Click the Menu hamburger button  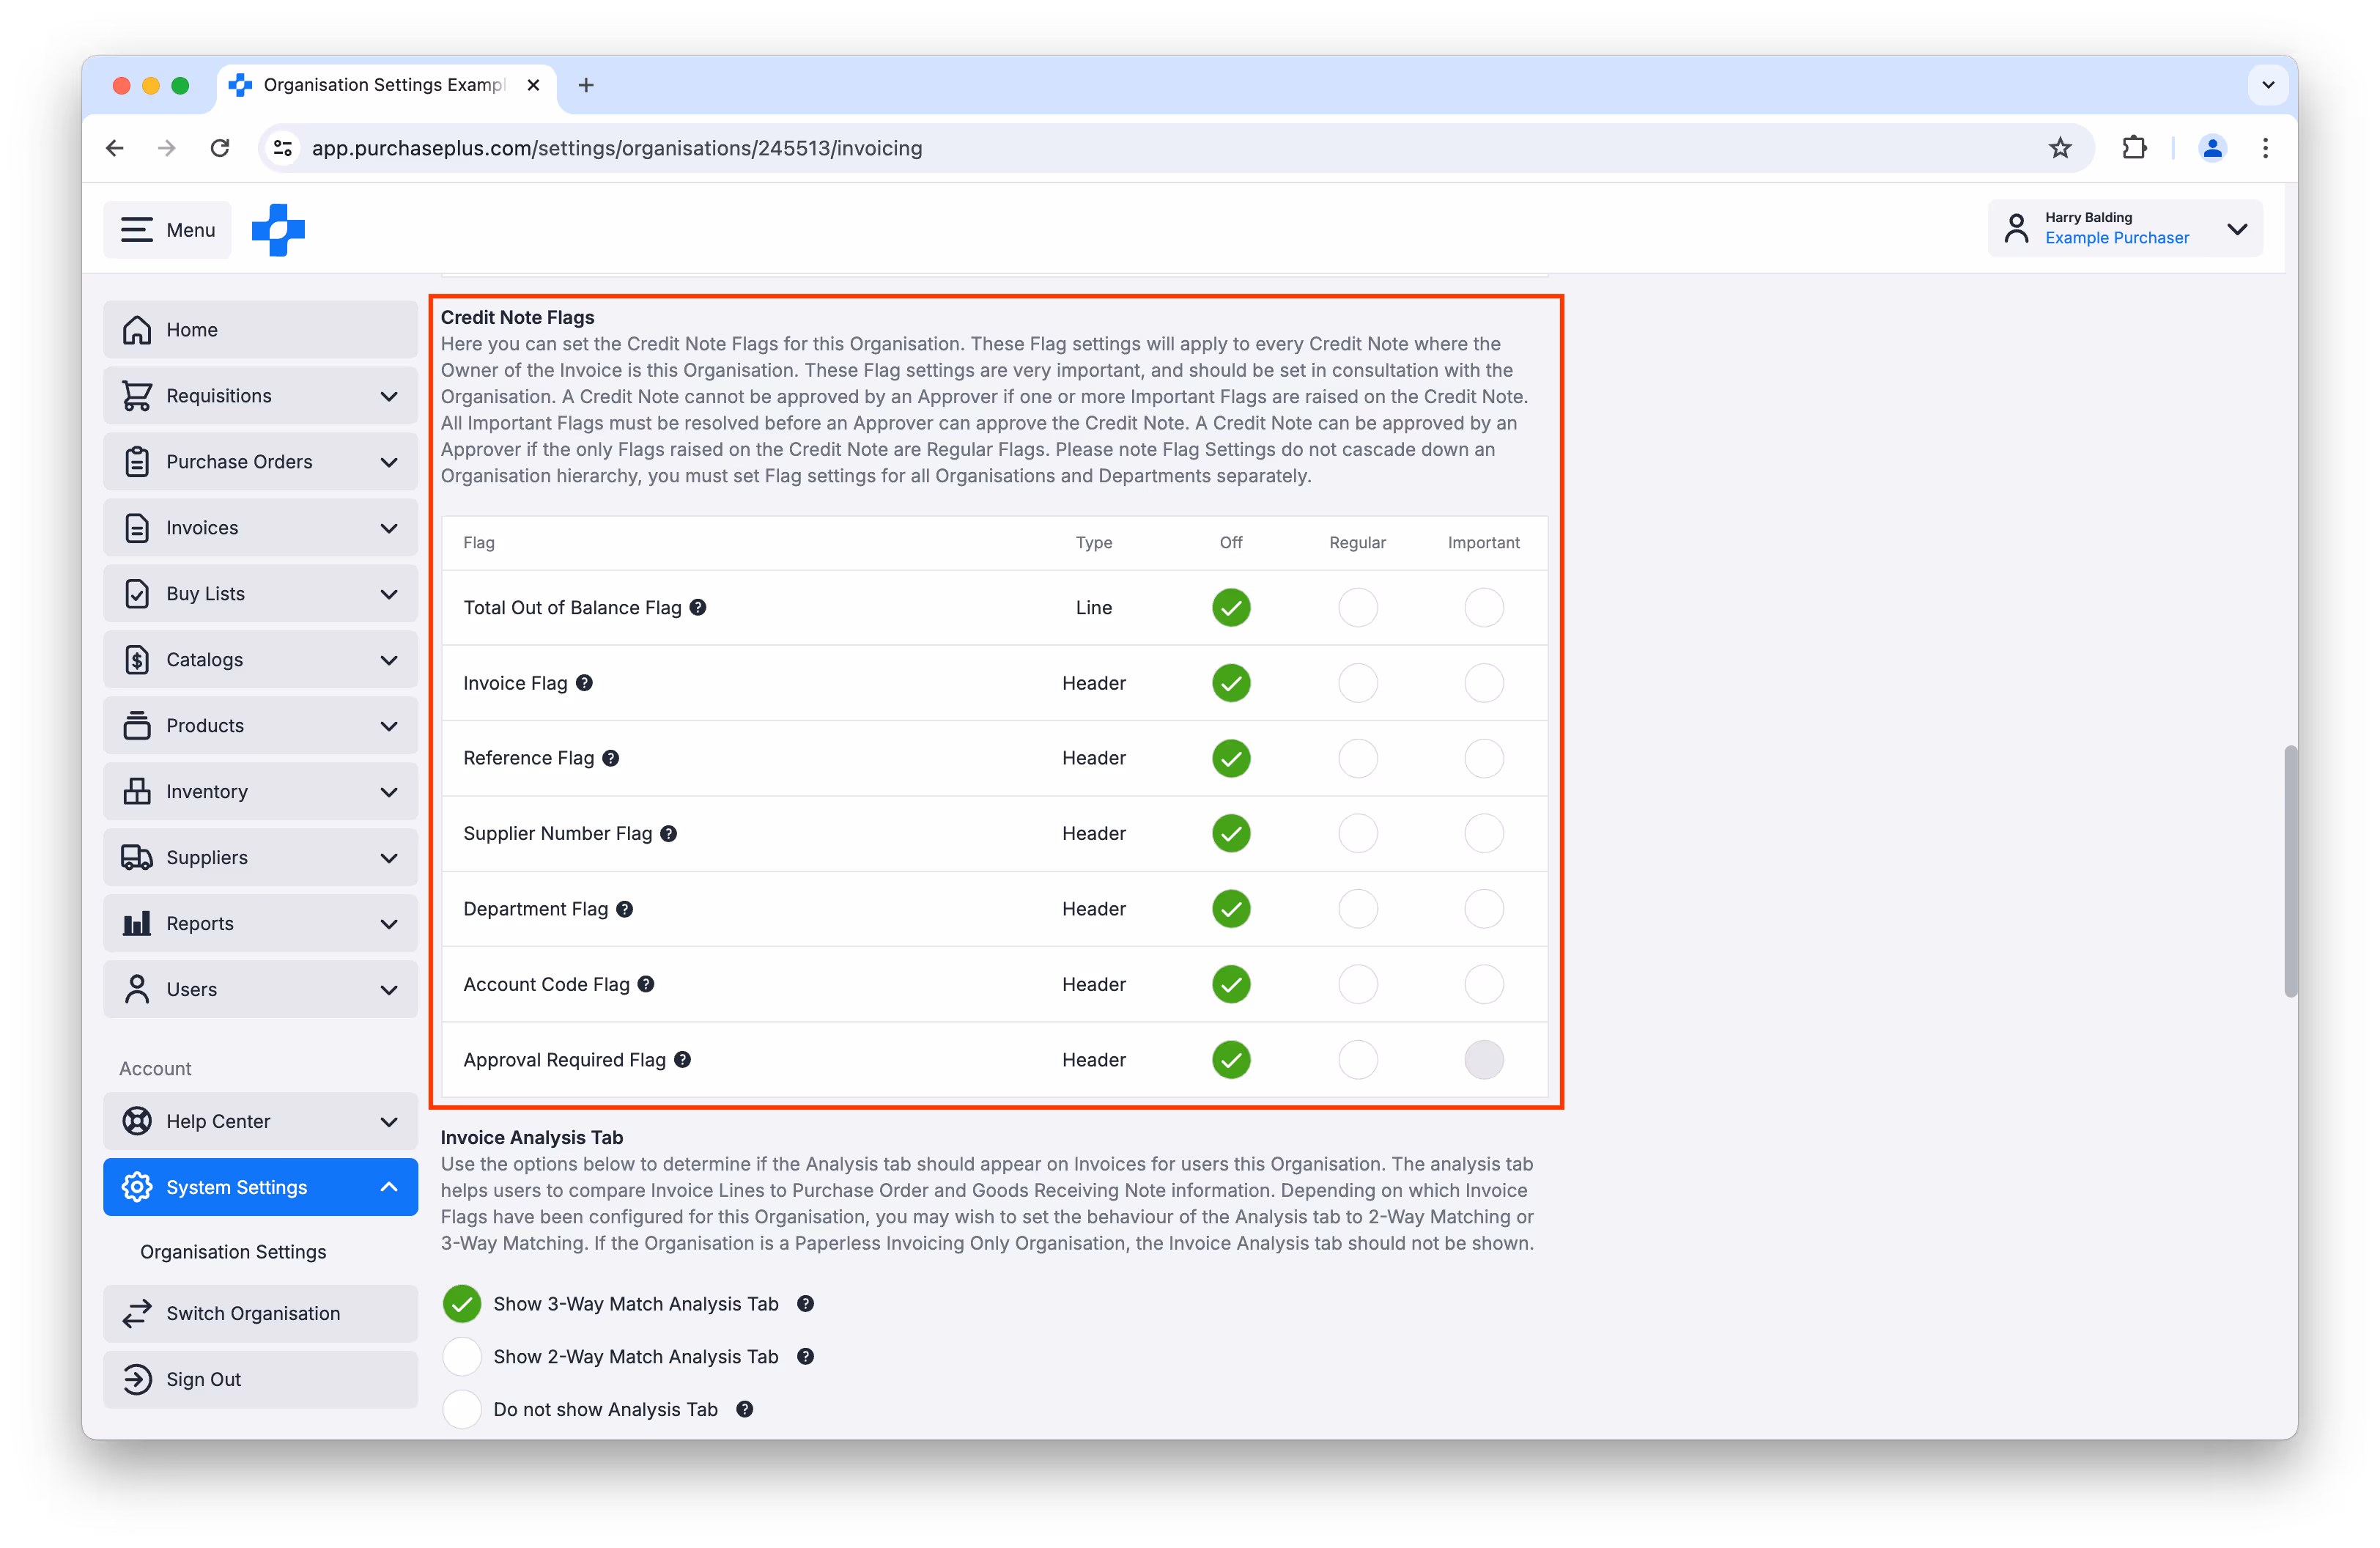point(167,230)
